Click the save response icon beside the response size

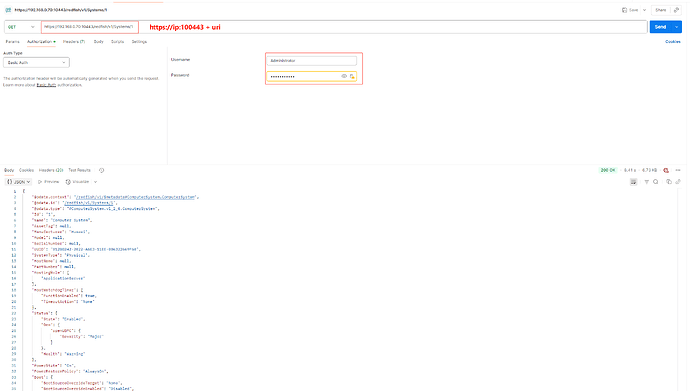click(666, 170)
